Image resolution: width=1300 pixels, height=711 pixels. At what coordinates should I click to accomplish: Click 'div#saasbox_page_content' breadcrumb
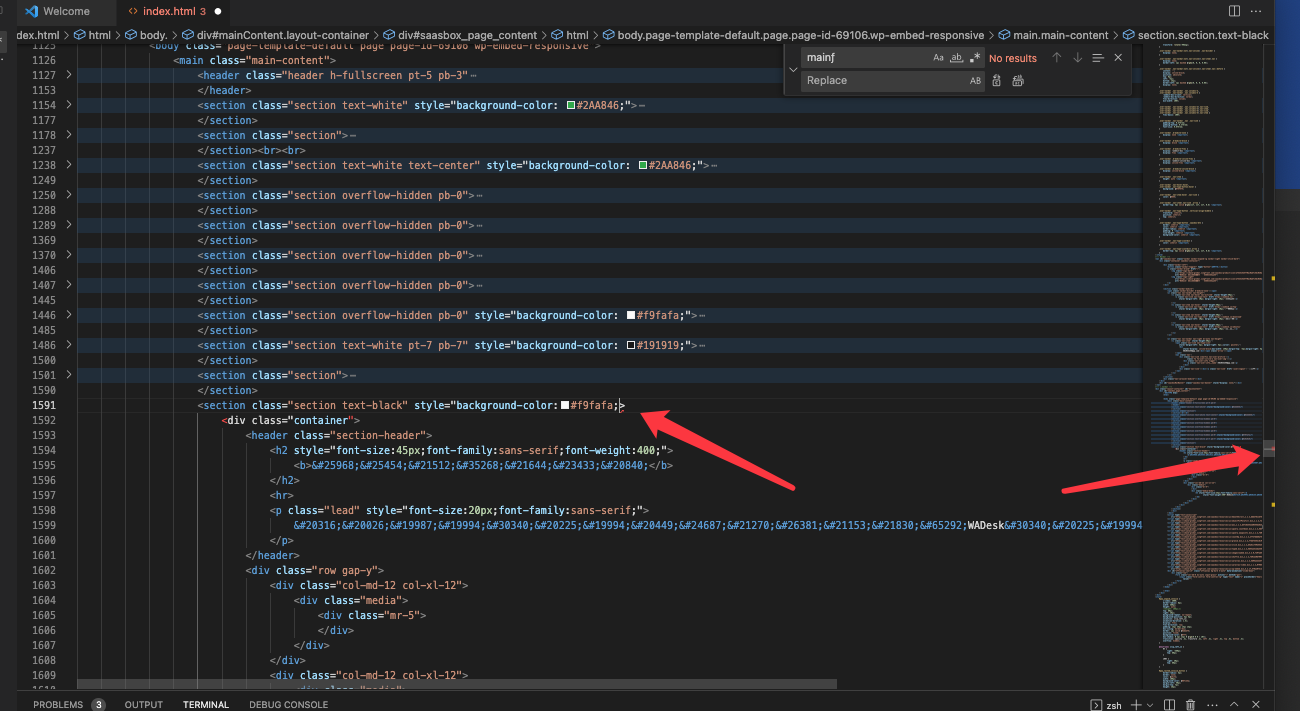pyautogui.click(x=460, y=35)
